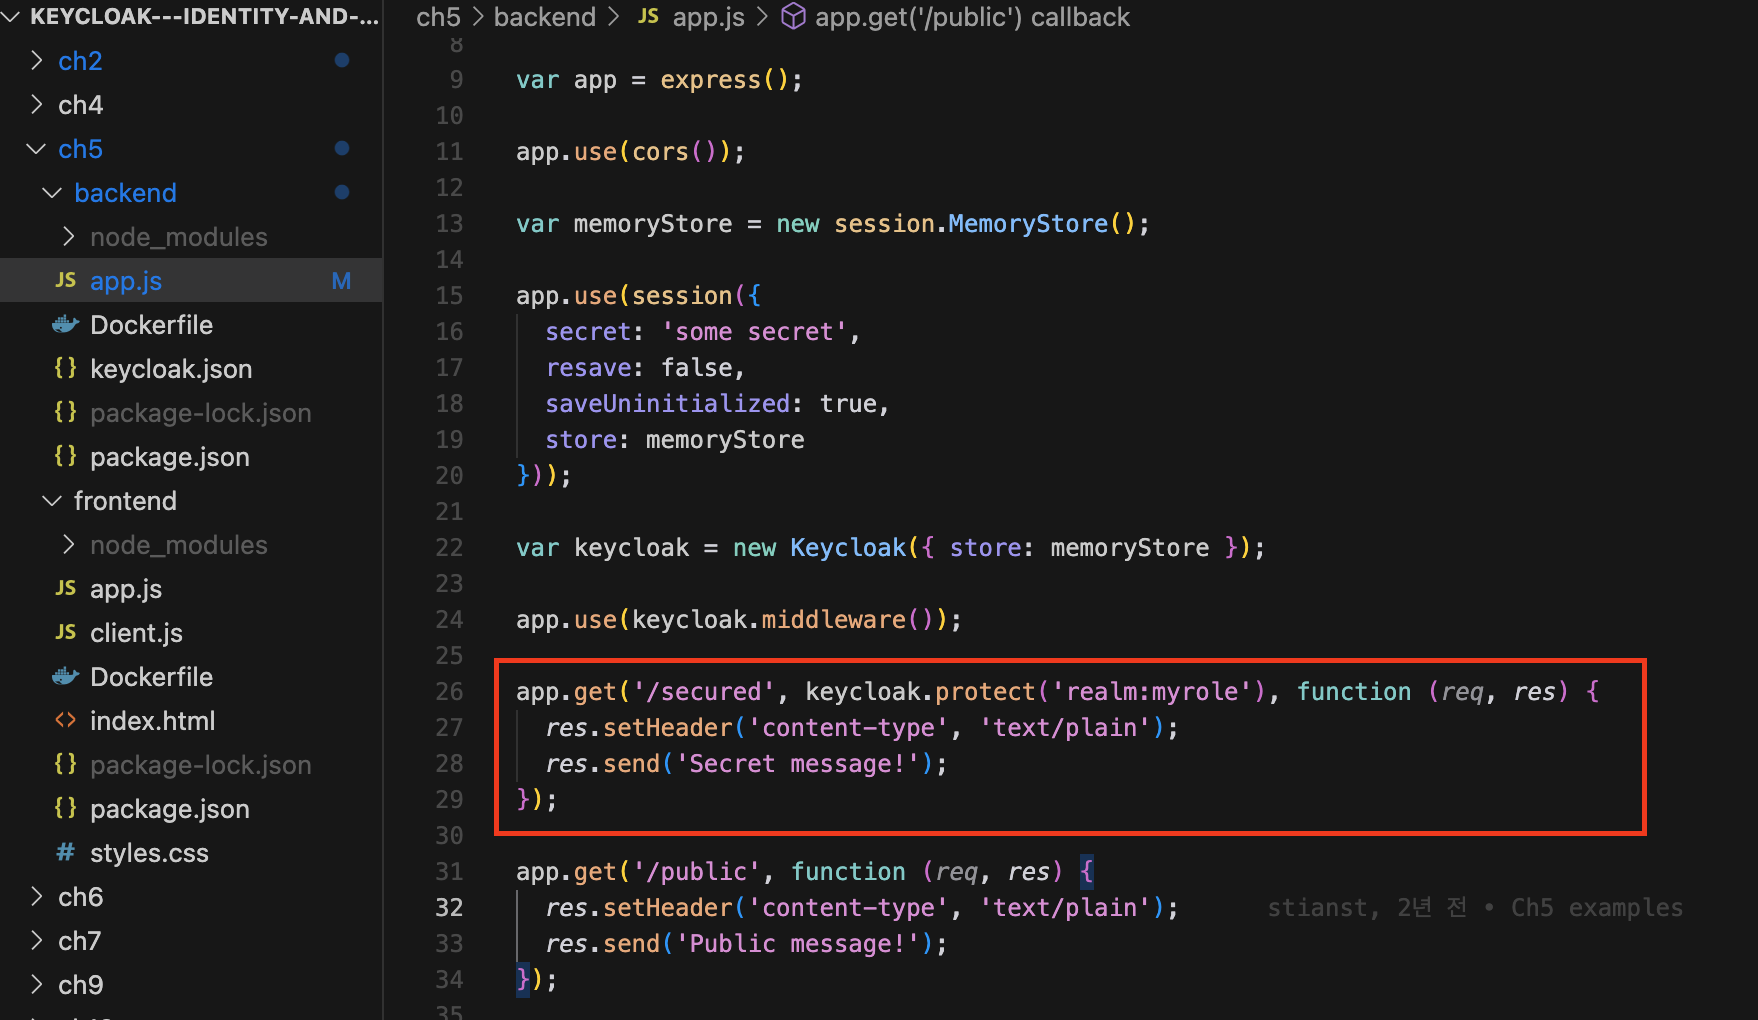Open frontend package-lock.json file
This screenshot has width=1758, height=1020.
(x=201, y=765)
